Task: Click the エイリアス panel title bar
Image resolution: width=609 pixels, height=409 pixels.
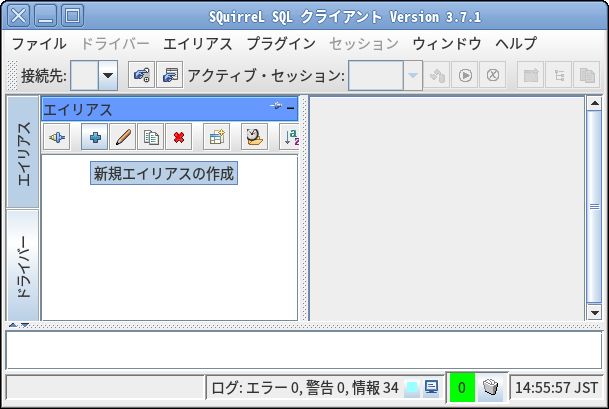Action: [x=170, y=109]
